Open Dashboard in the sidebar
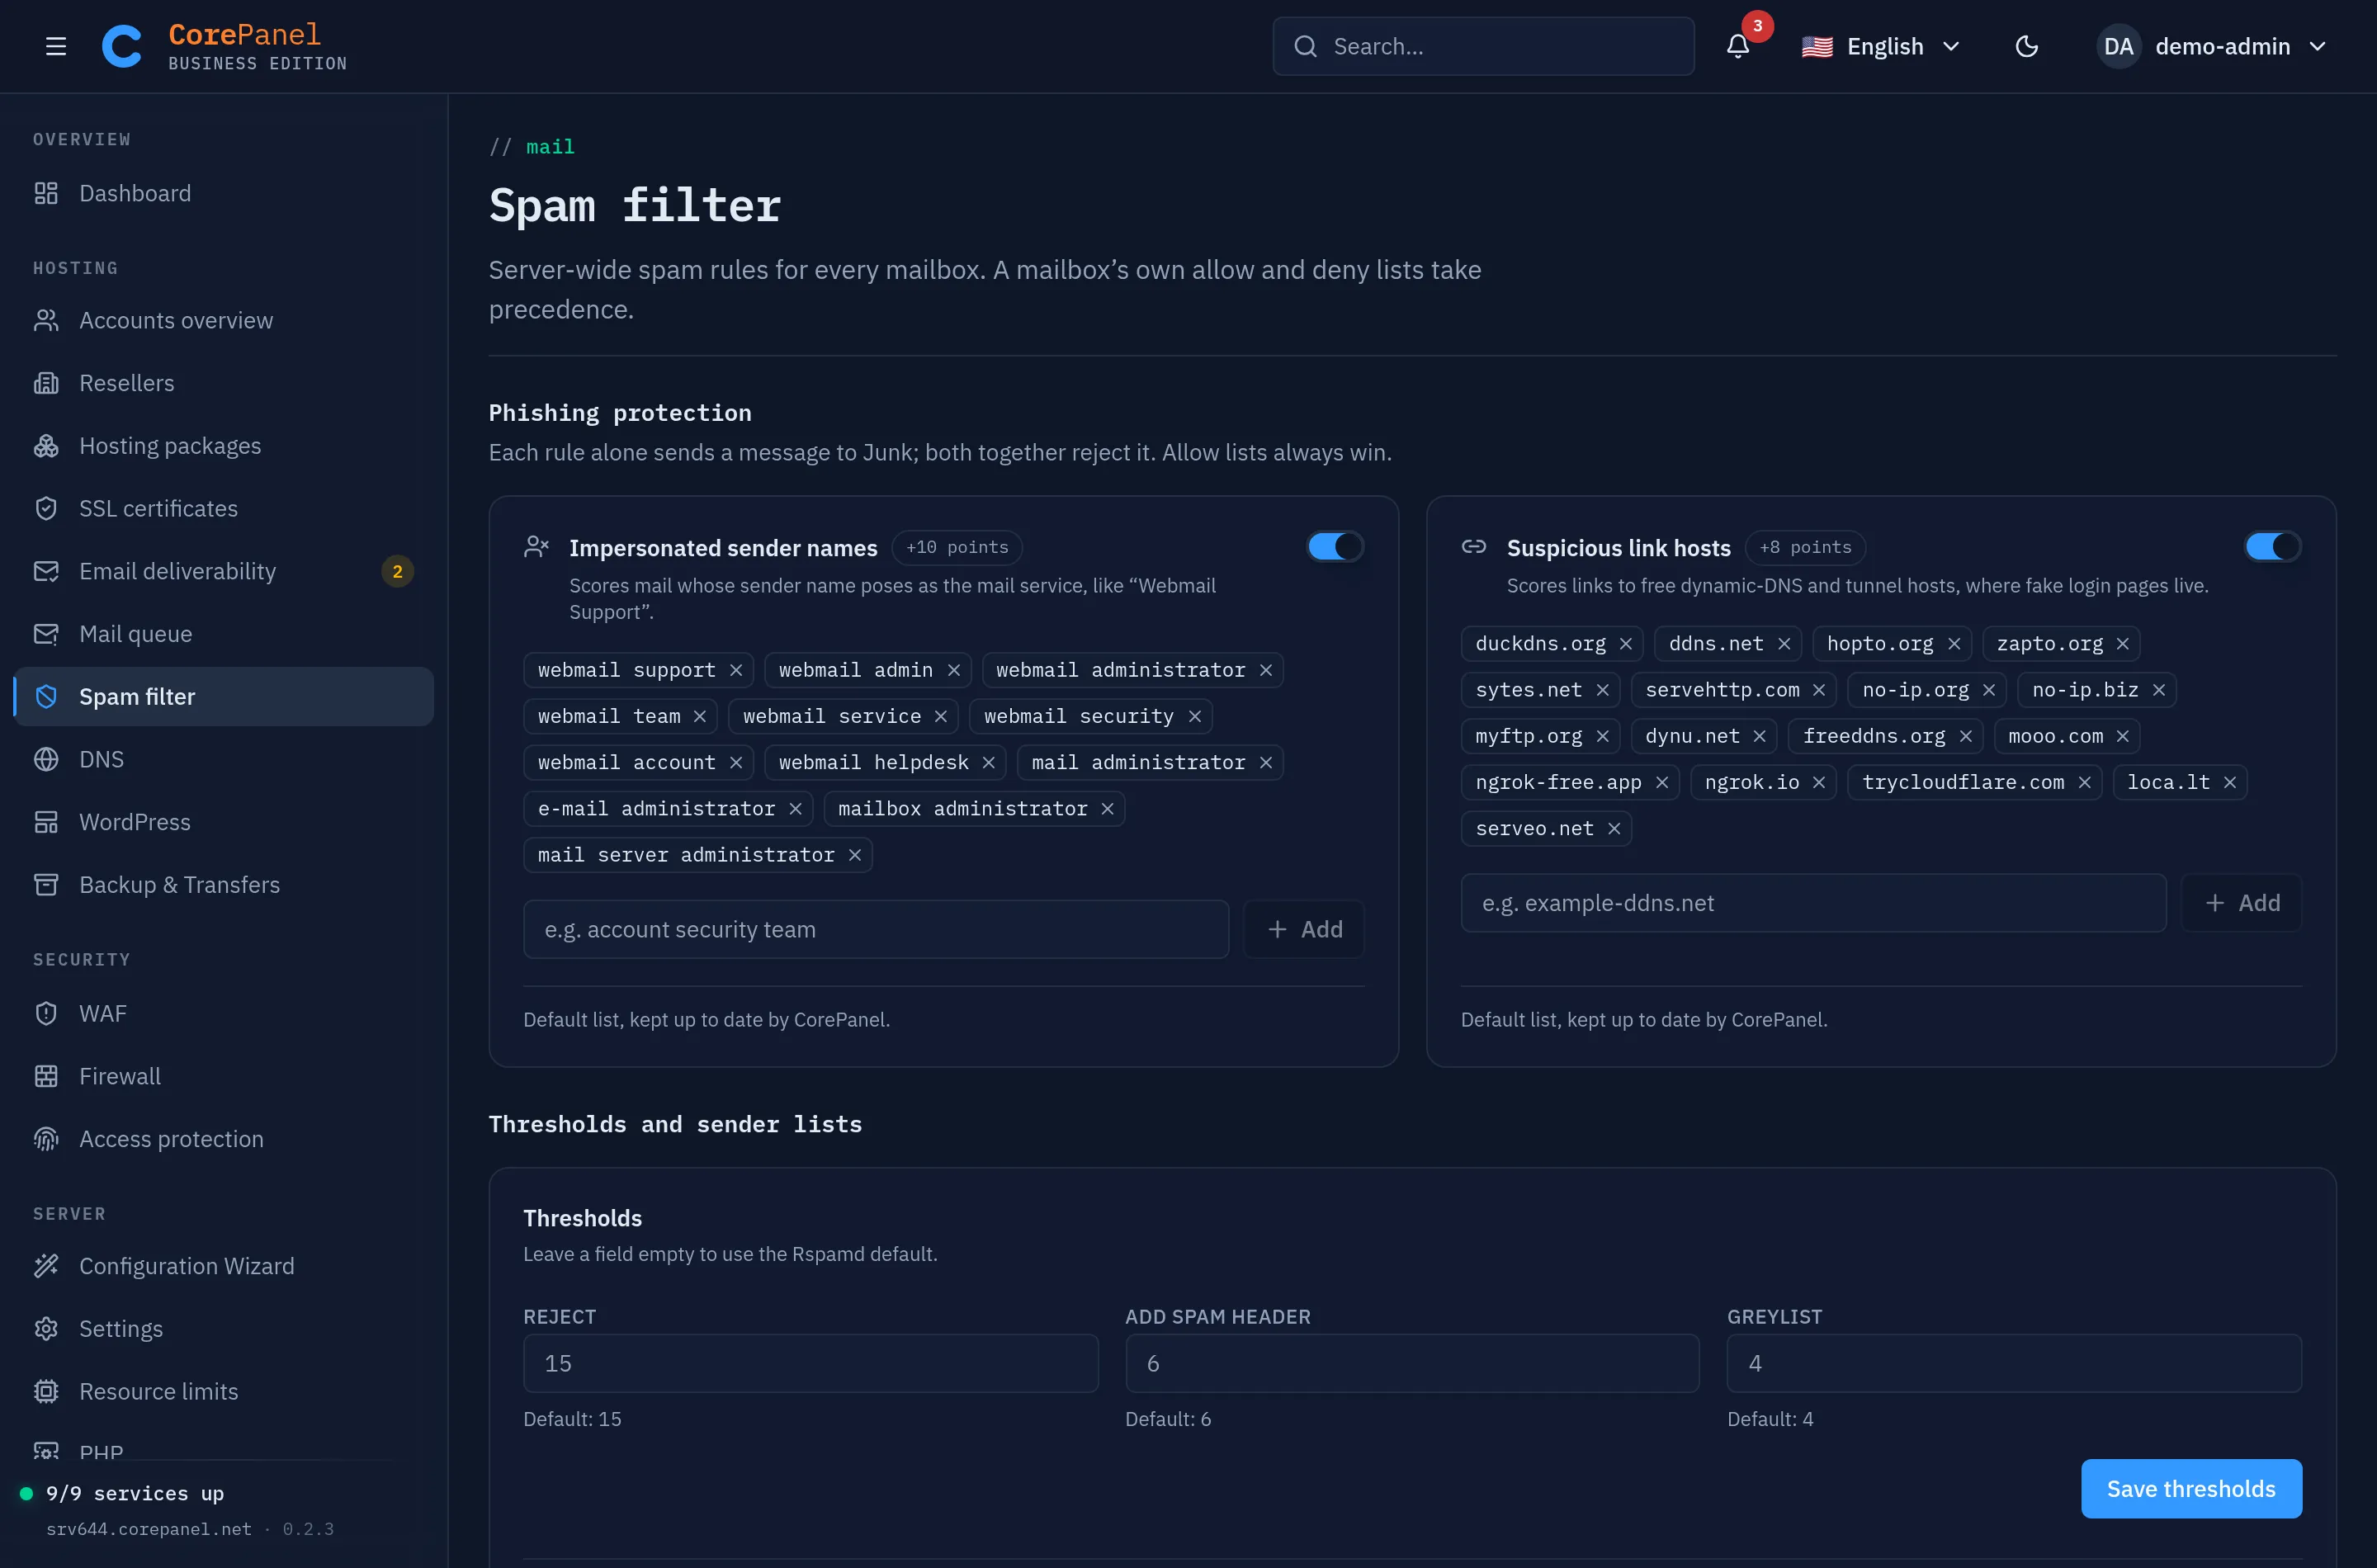Image resolution: width=2377 pixels, height=1568 pixels. pyautogui.click(x=224, y=193)
